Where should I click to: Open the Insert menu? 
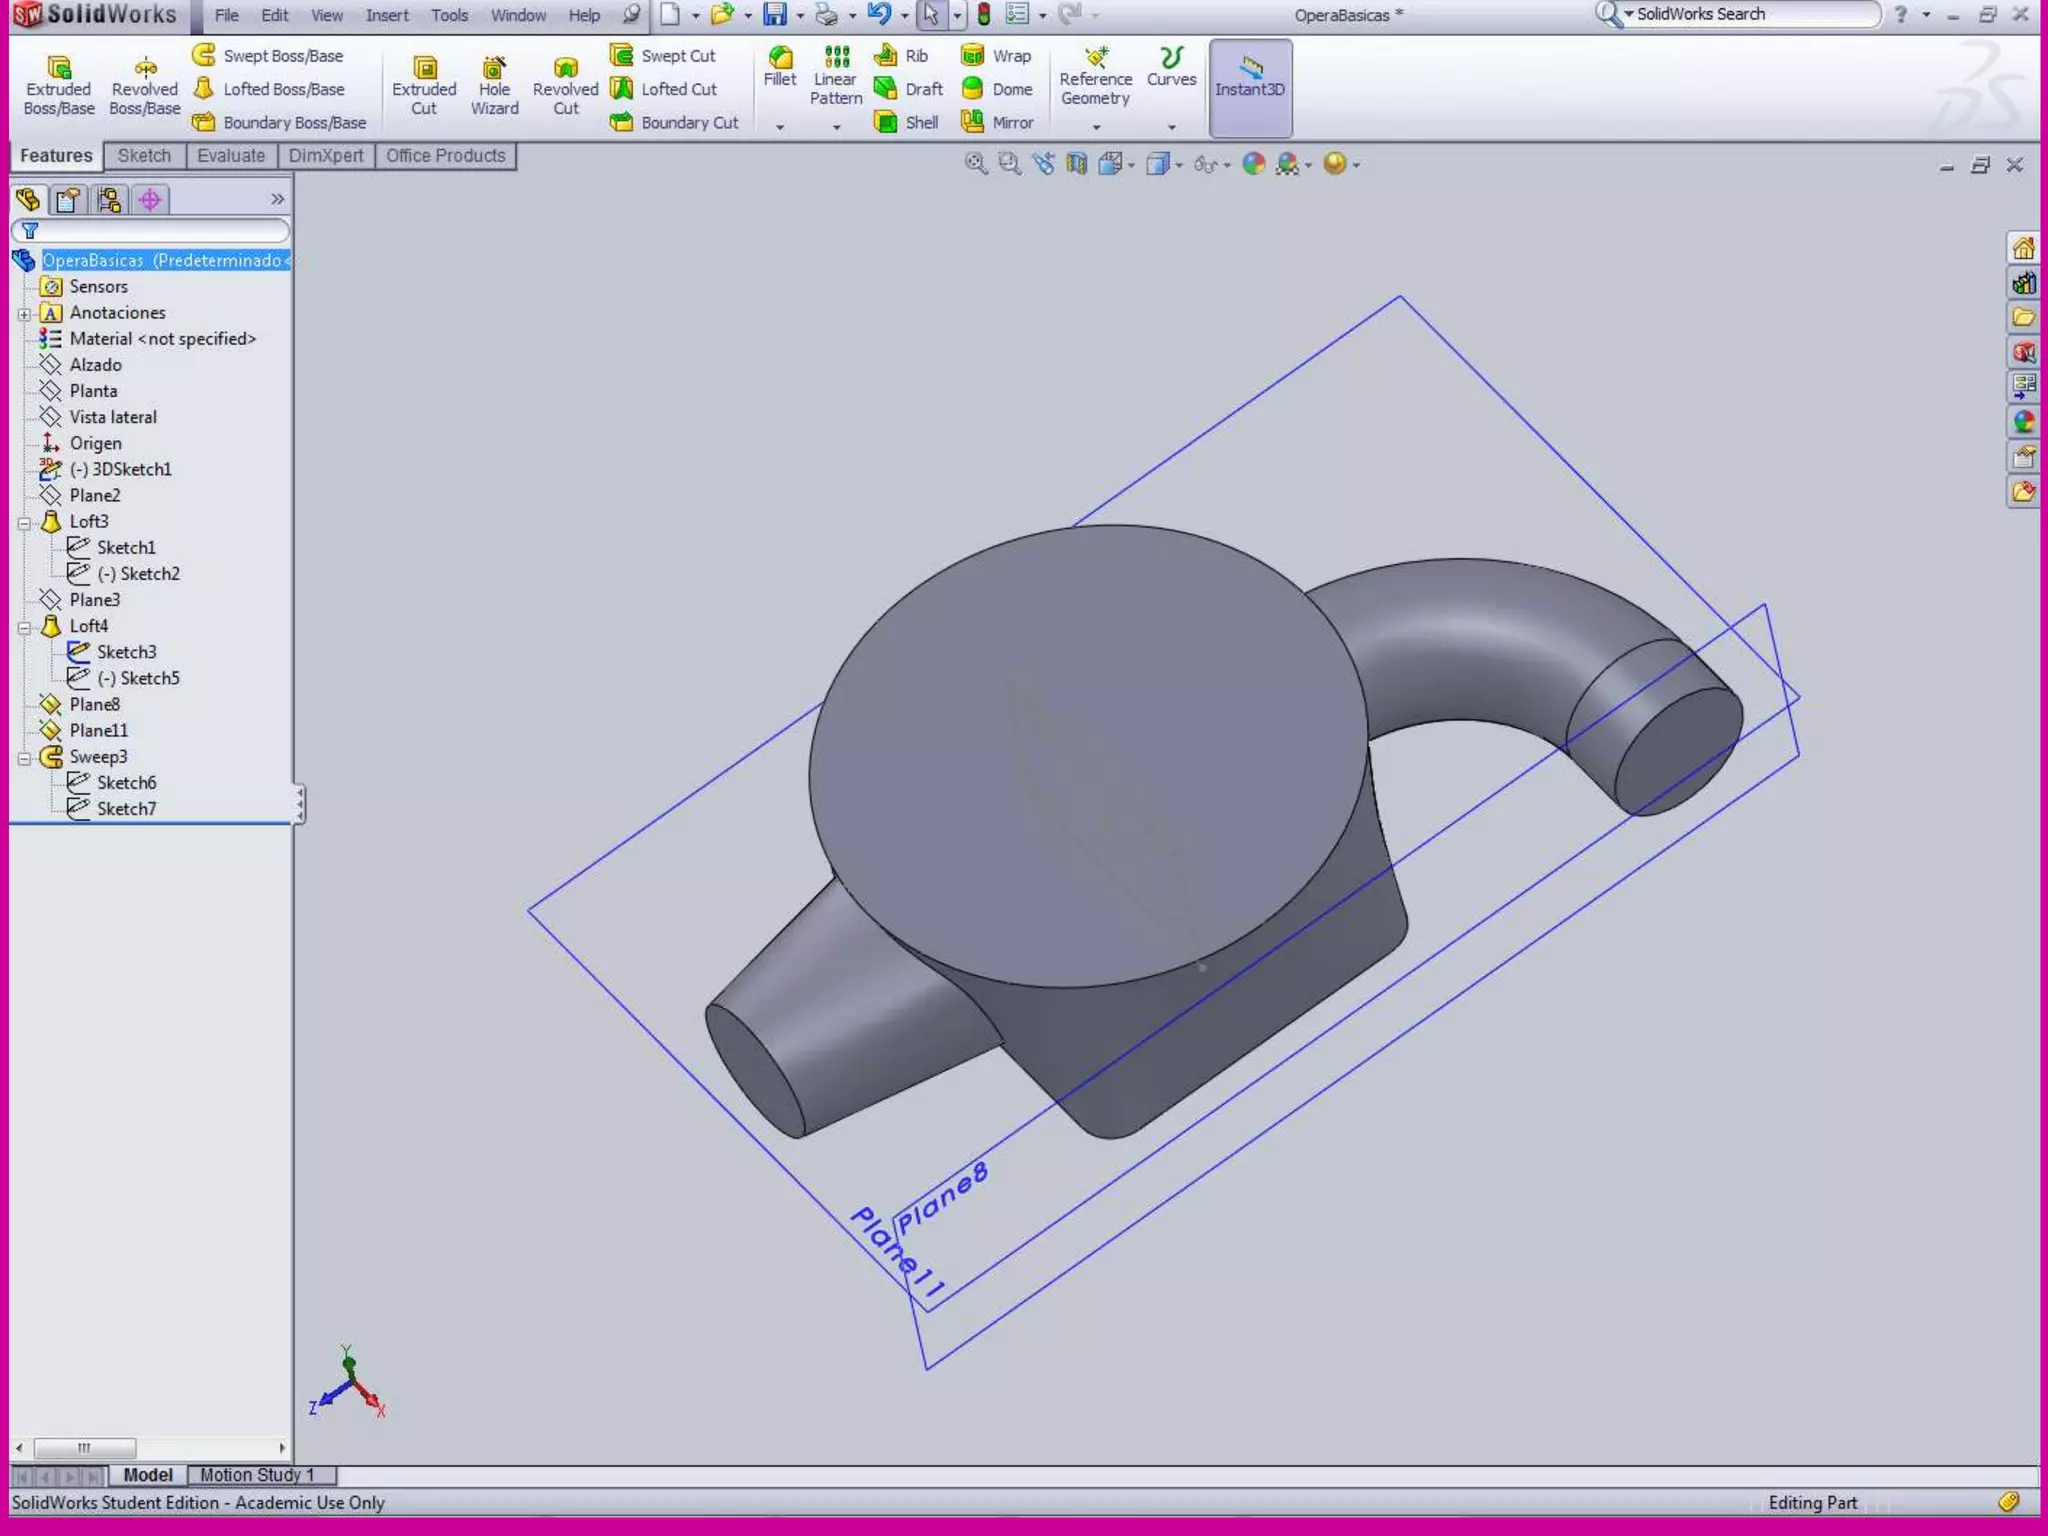[387, 15]
